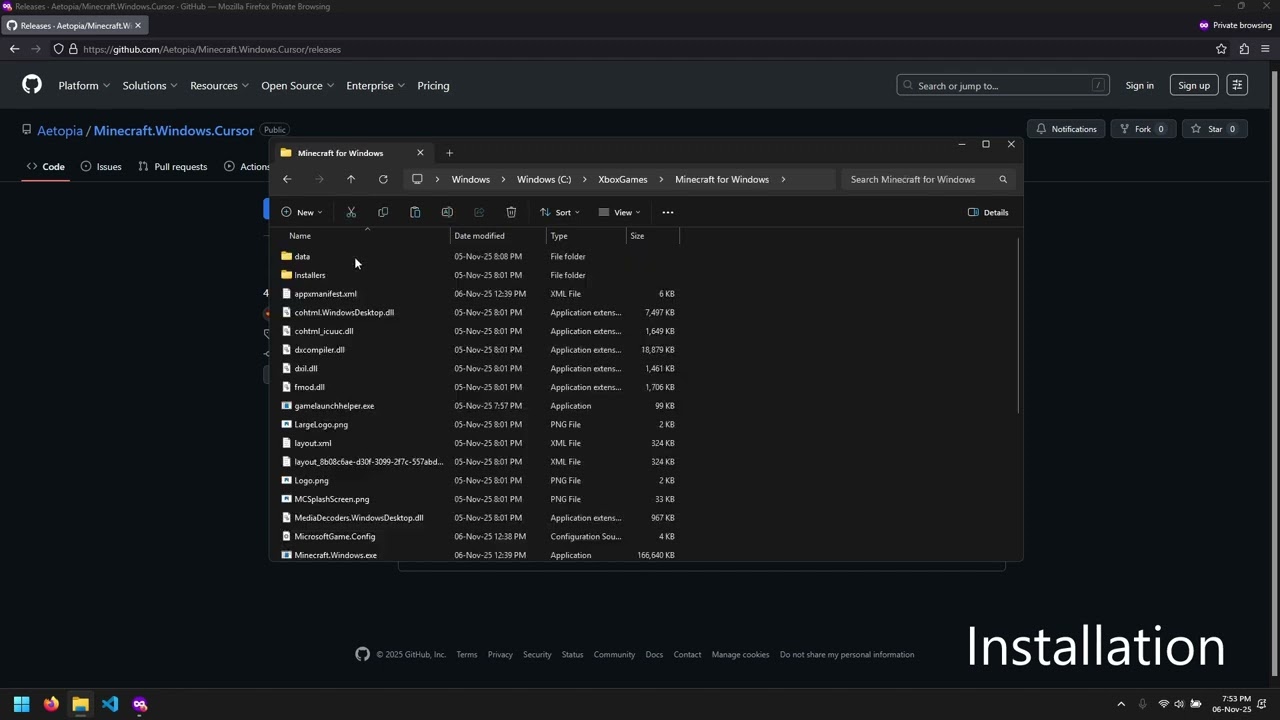Image resolution: width=1280 pixels, height=720 pixels.
Task: Expand the chevron after Windows (C:) breadcrumb
Action: click(x=585, y=179)
